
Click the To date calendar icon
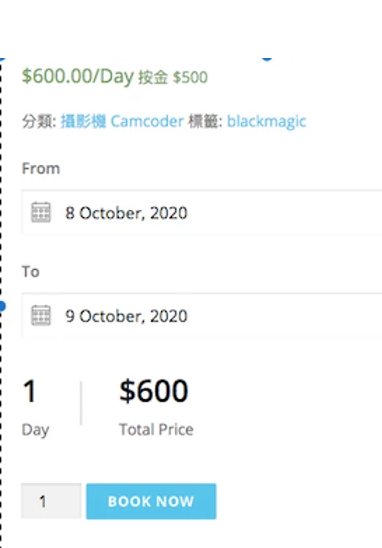click(41, 315)
